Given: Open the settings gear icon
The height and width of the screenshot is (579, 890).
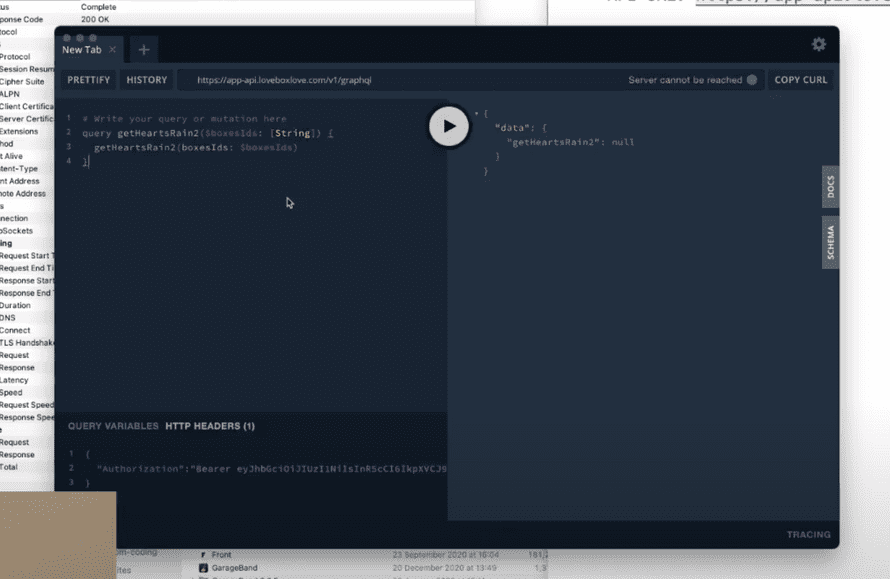Looking at the screenshot, I should (x=818, y=44).
